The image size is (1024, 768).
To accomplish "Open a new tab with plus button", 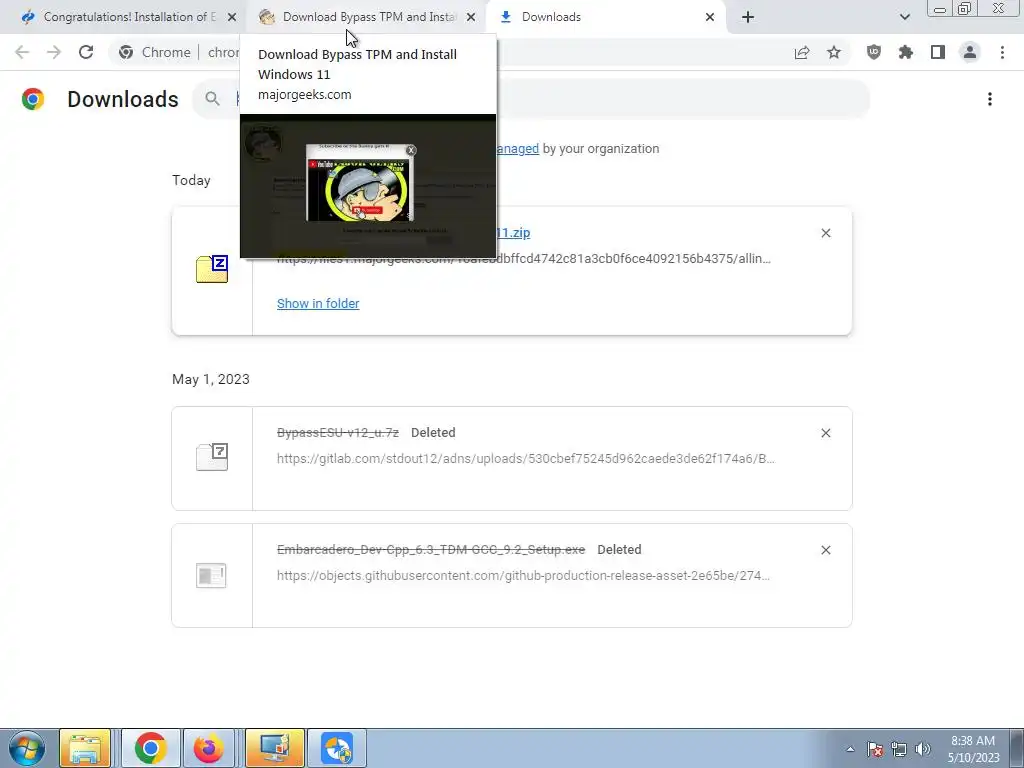I will [748, 17].
